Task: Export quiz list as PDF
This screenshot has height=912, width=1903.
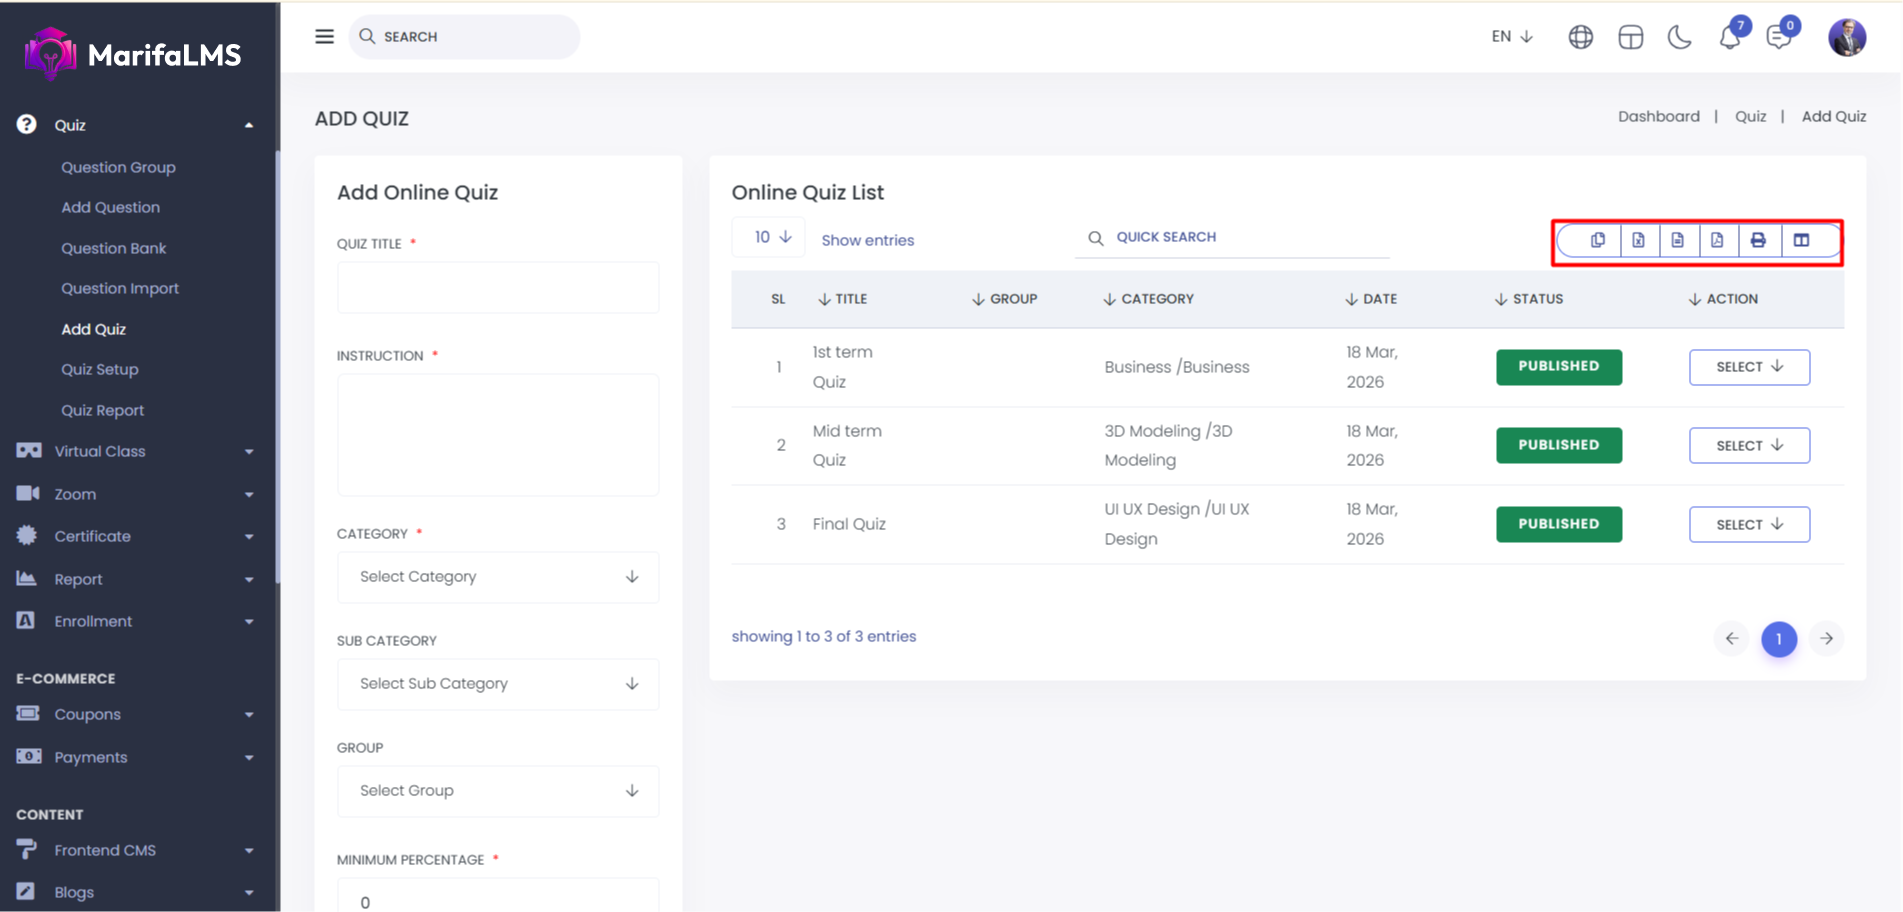Action: point(1717,240)
